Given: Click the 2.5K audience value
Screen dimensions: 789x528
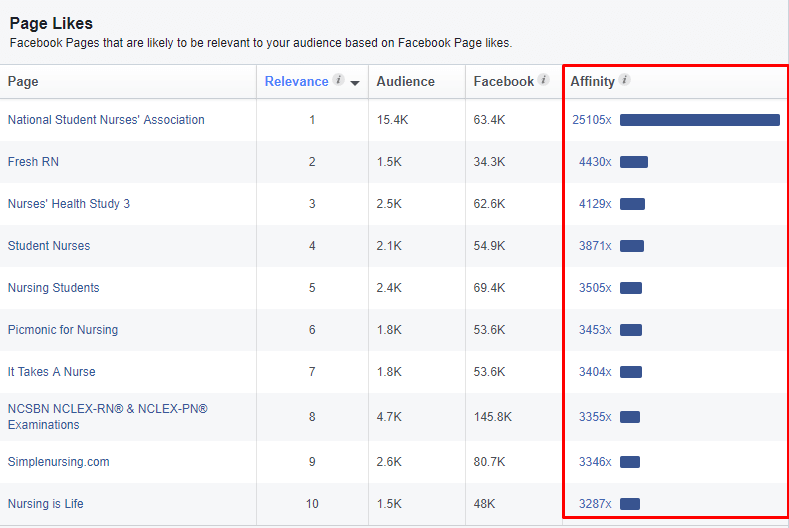Looking at the screenshot, I should [x=389, y=204].
